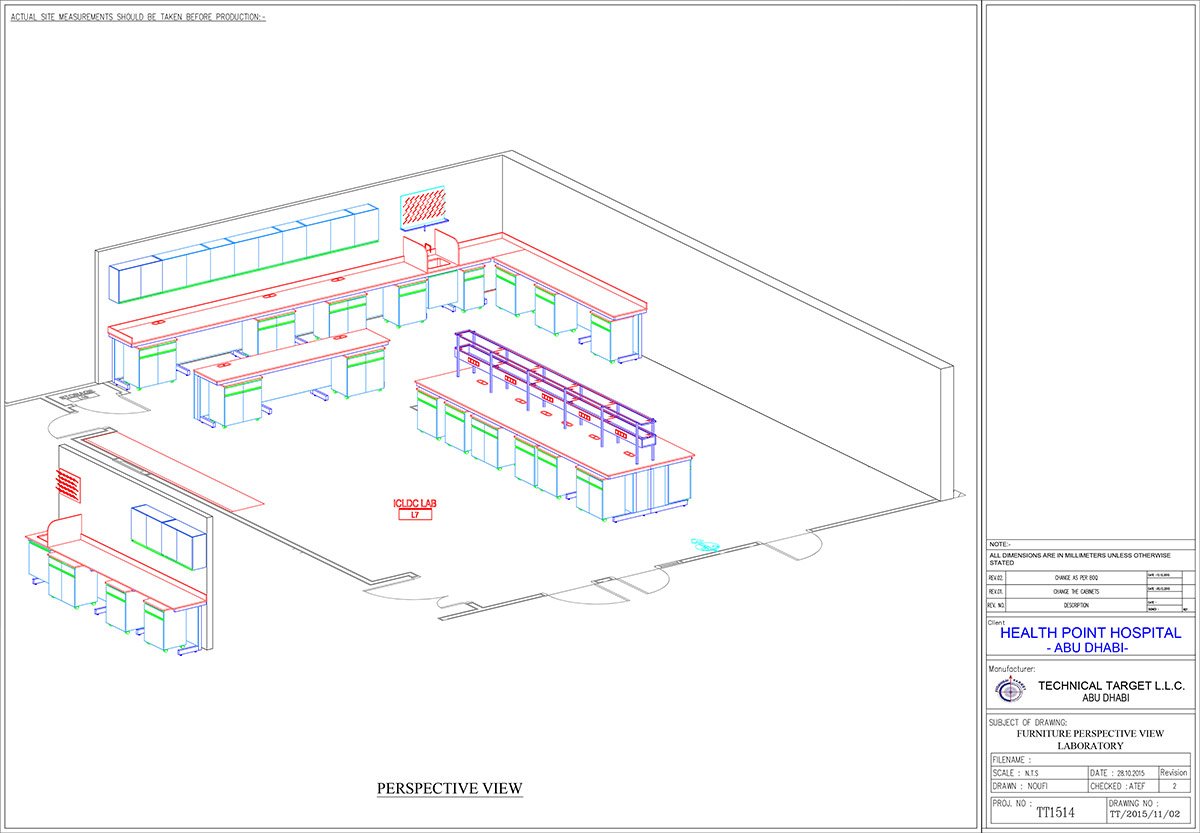The image size is (1200, 833).
Task: Click the Technical Target company logo
Action: click(x=1010, y=690)
